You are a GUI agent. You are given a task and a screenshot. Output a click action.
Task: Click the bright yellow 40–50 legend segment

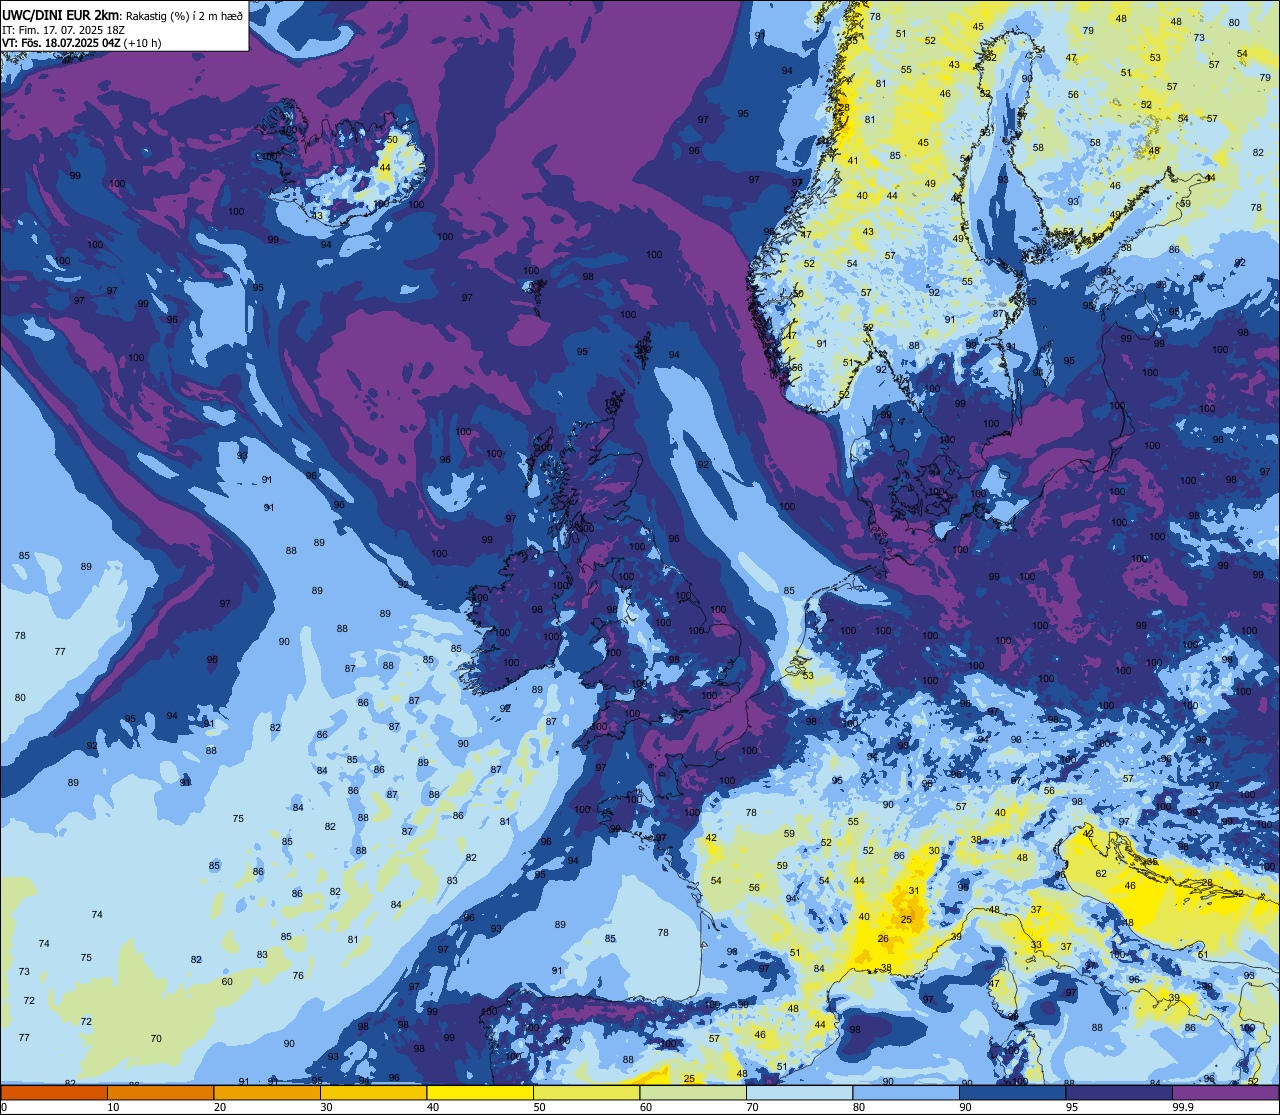pos(480,1092)
